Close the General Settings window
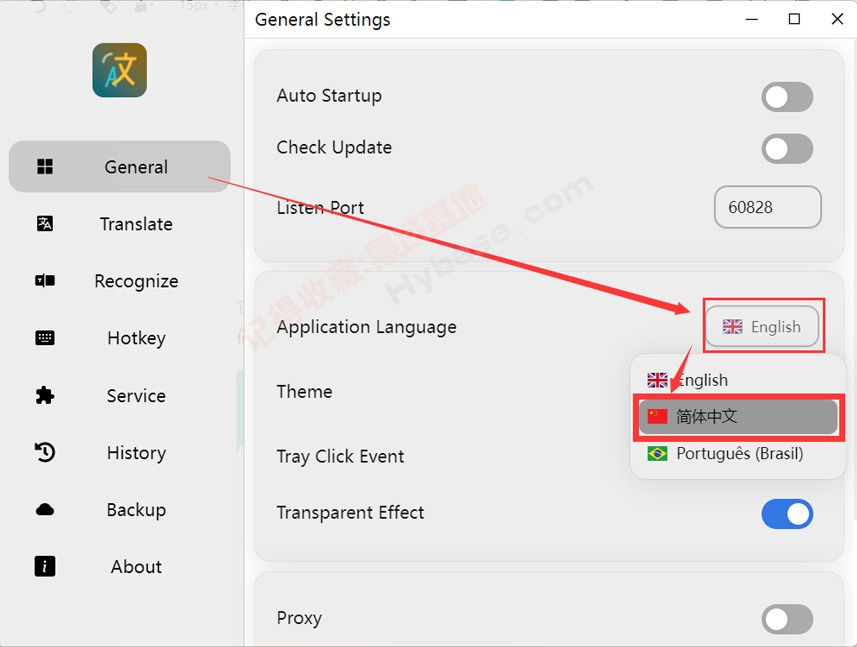Screen dimensions: 857x647 pos(837,19)
